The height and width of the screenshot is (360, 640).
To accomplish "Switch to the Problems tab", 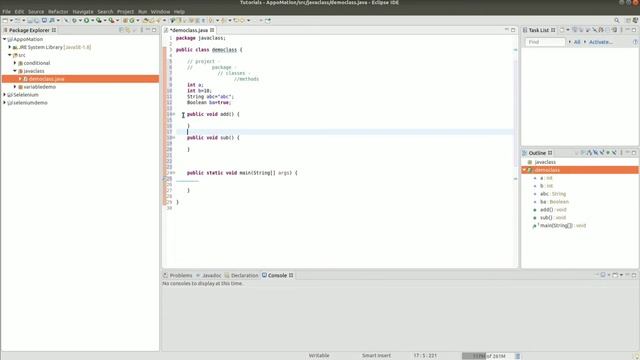I will pos(178,276).
